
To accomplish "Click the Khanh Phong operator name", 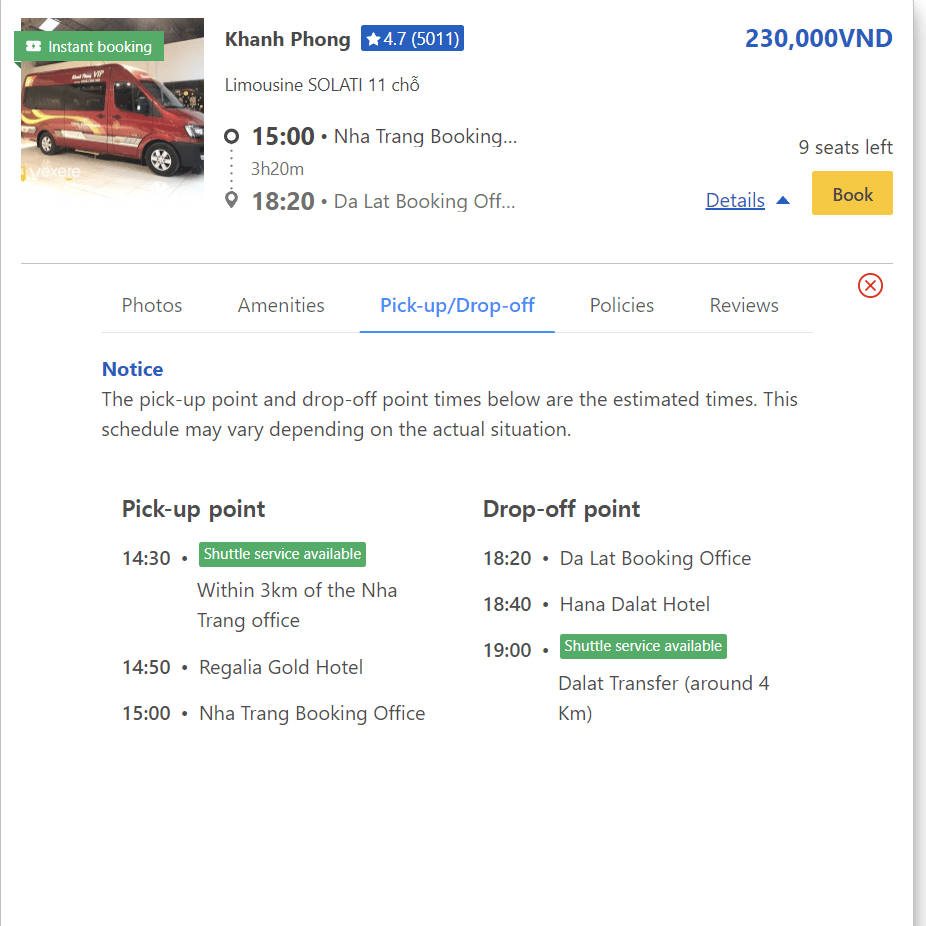I will coord(288,39).
